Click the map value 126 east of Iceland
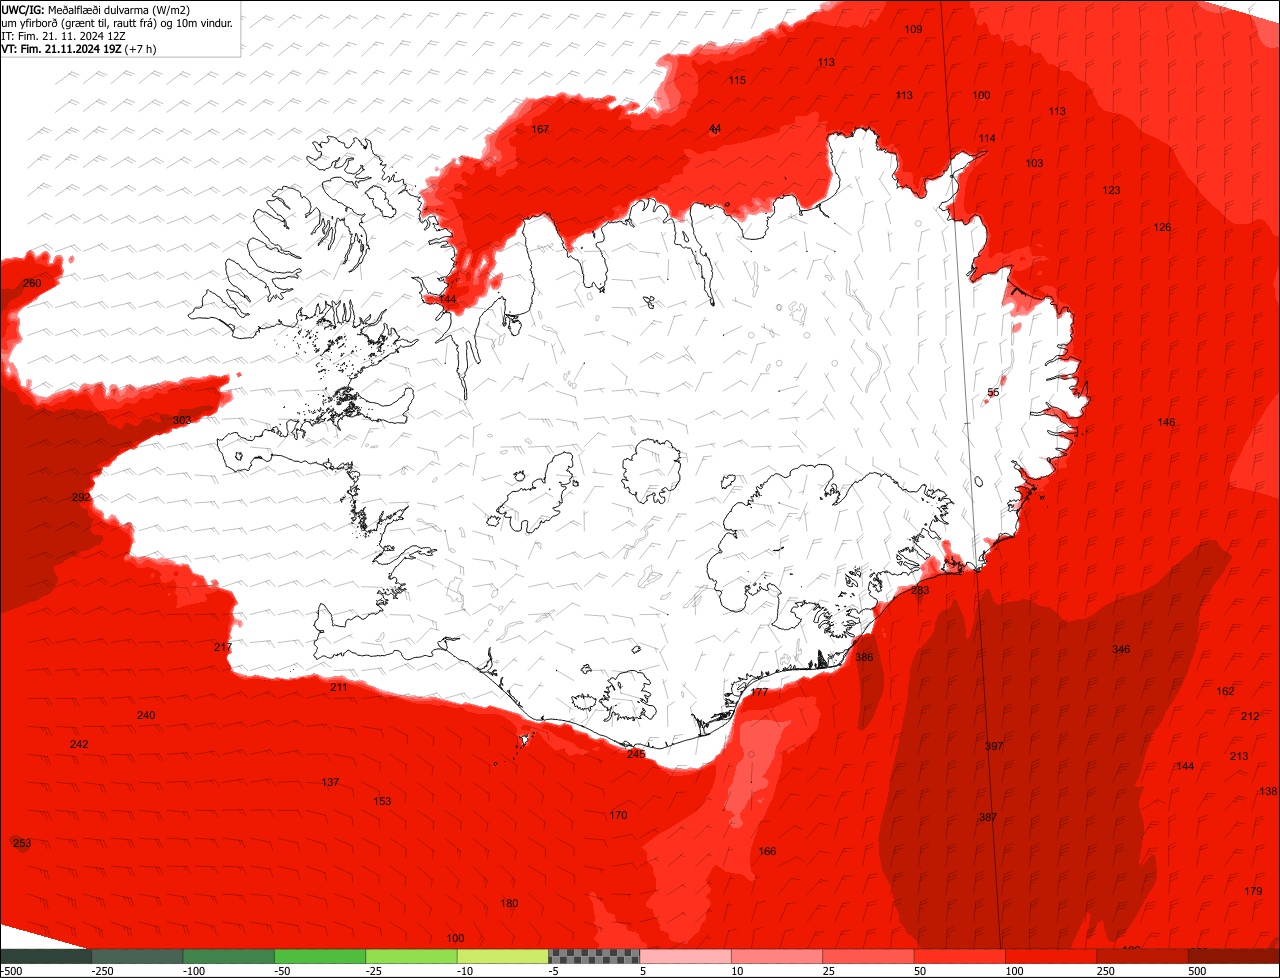The image size is (1280, 978). 1162,227
